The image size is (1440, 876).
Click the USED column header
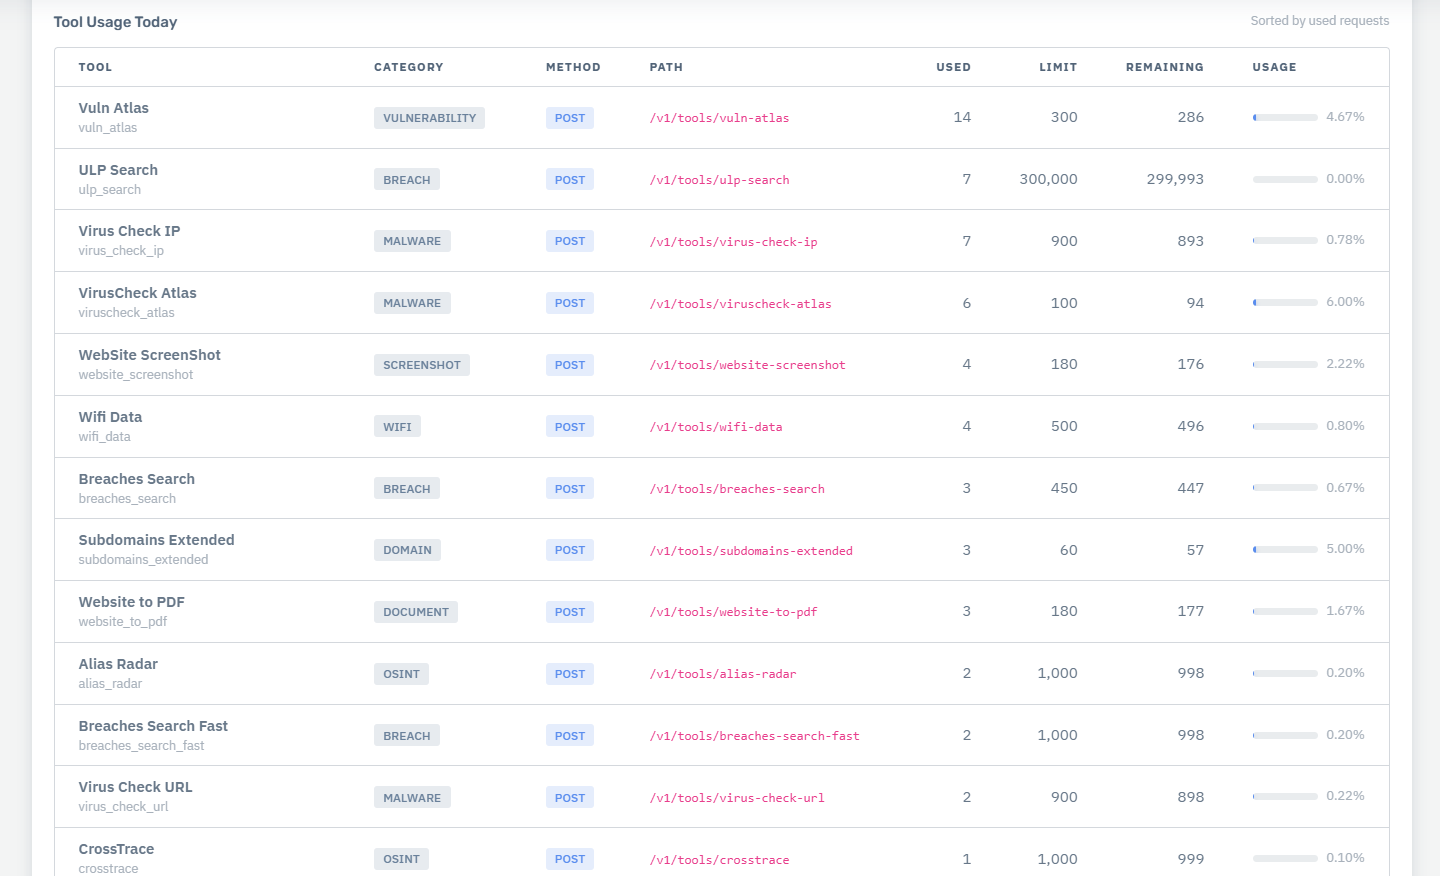(953, 67)
